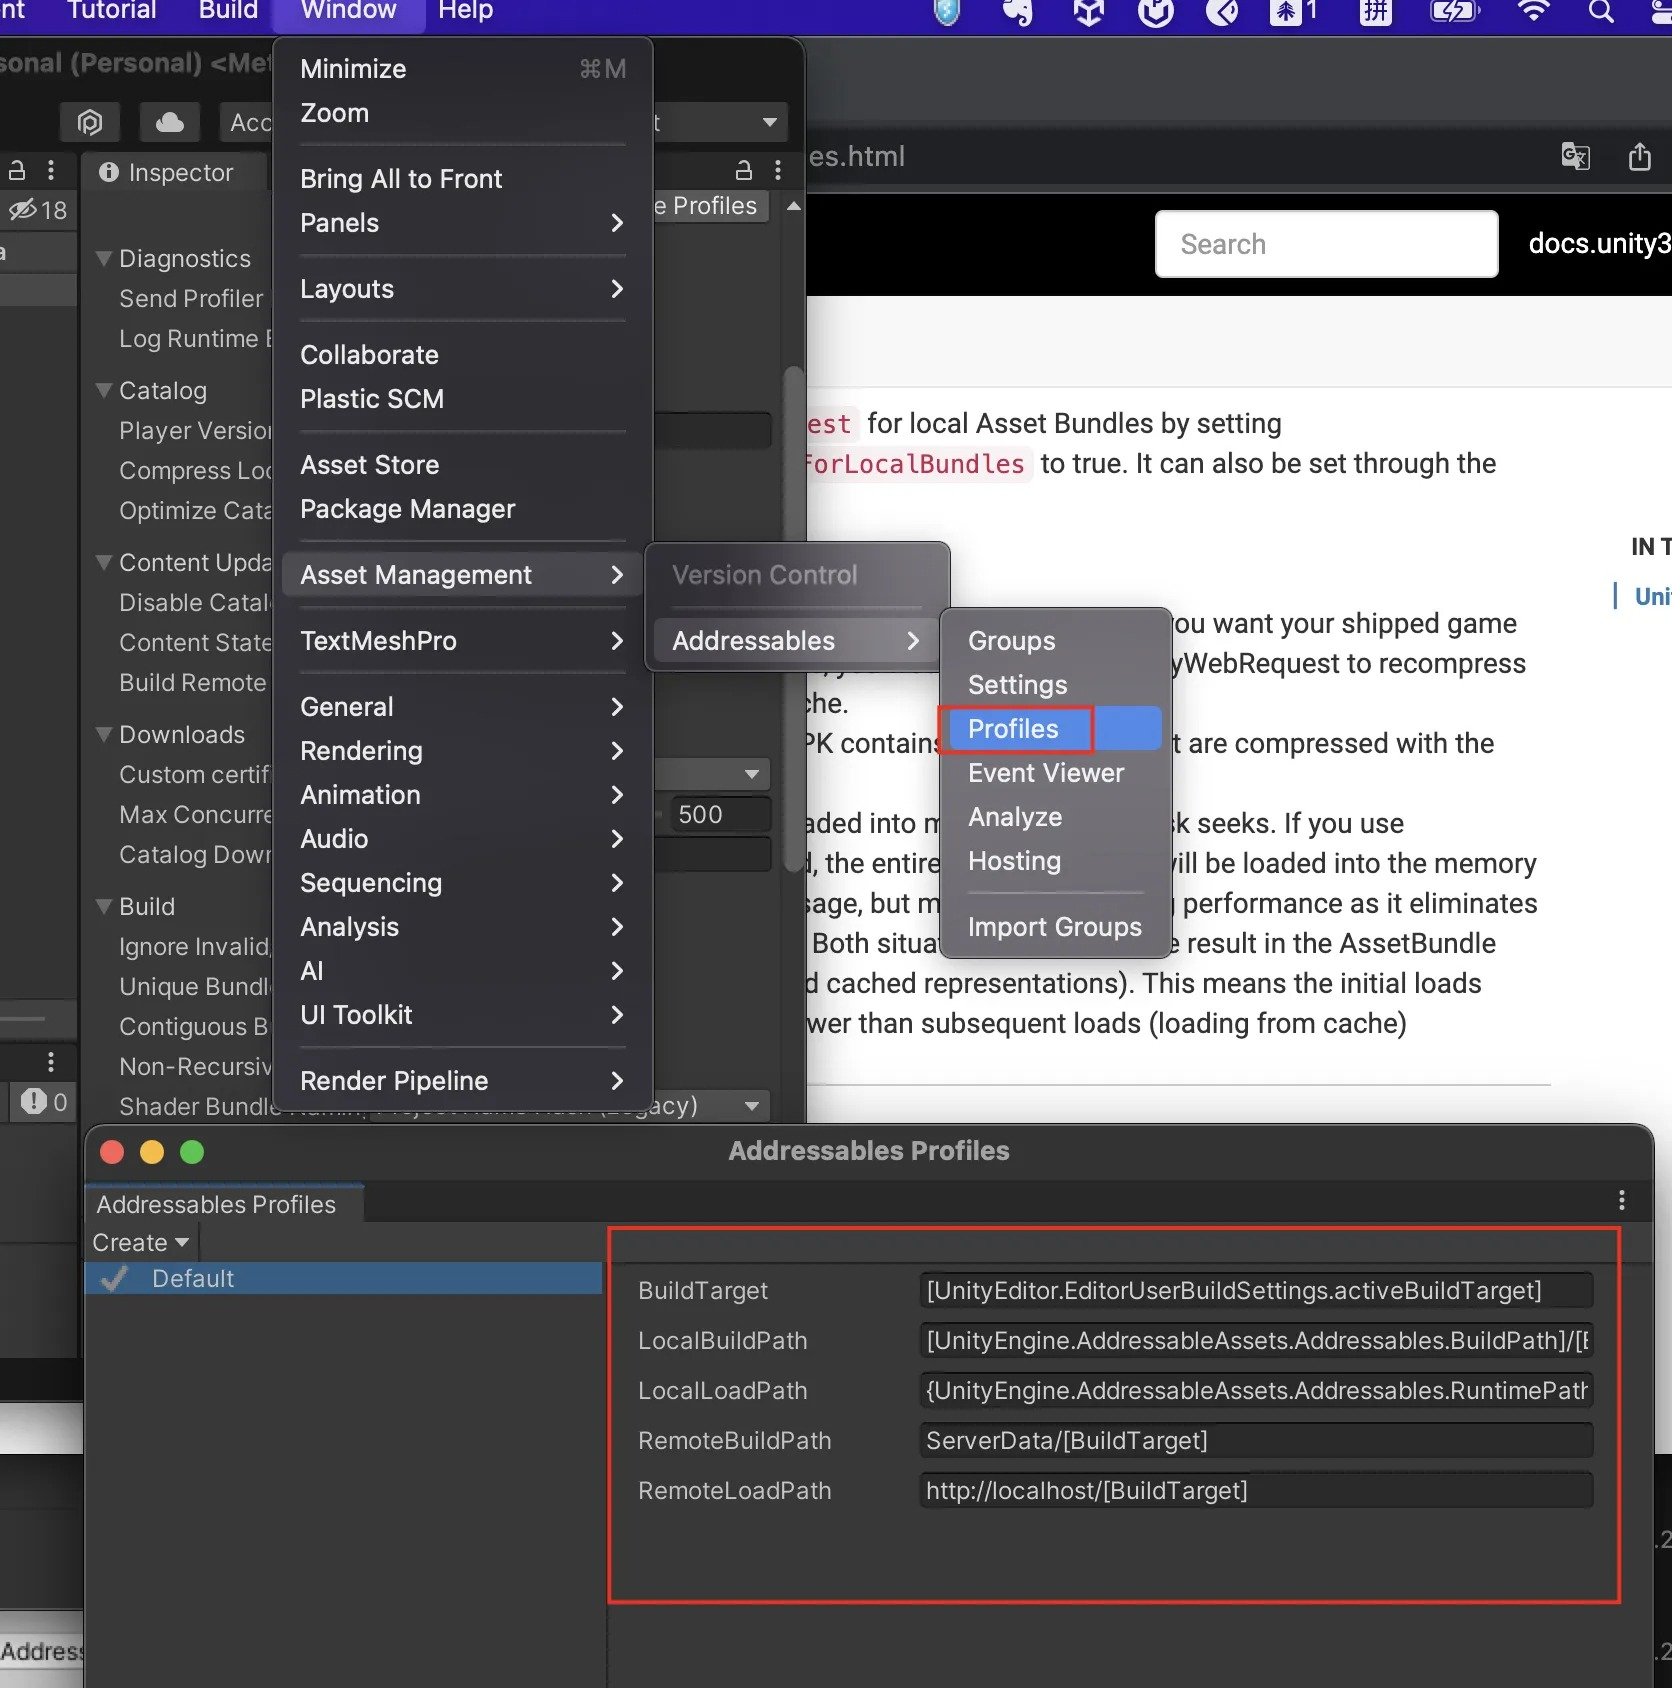Image resolution: width=1672 pixels, height=1688 pixels.
Task: Edit the LocalBuildPath value field
Action: click(x=1256, y=1341)
